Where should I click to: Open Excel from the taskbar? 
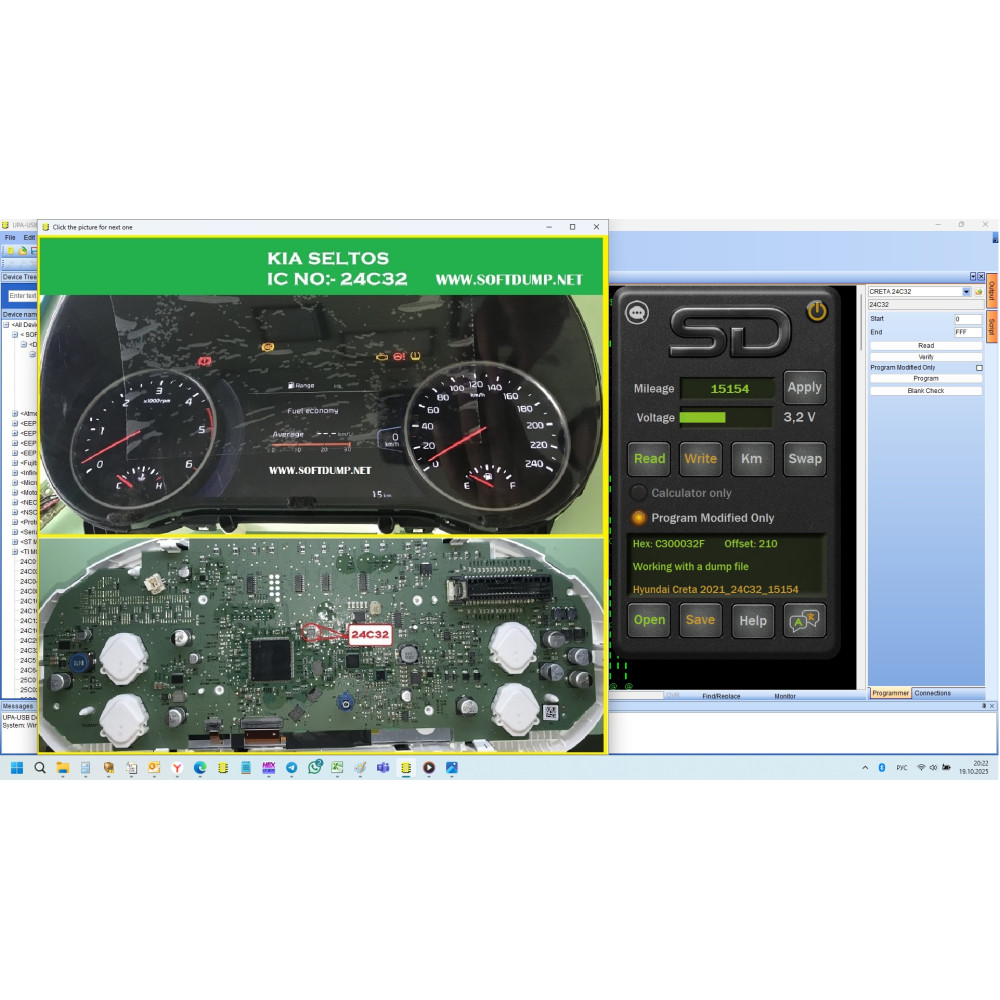pos(337,767)
